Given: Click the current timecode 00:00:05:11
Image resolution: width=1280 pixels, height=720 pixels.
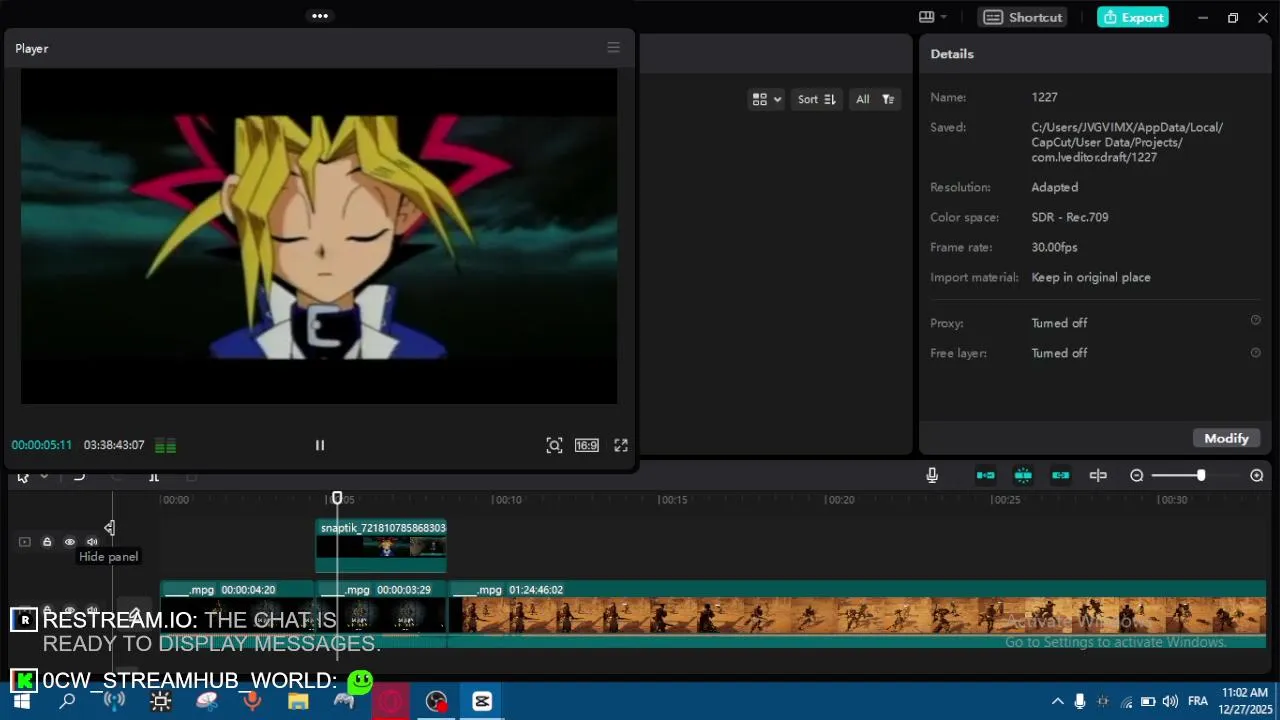Looking at the screenshot, I should coord(42,445).
